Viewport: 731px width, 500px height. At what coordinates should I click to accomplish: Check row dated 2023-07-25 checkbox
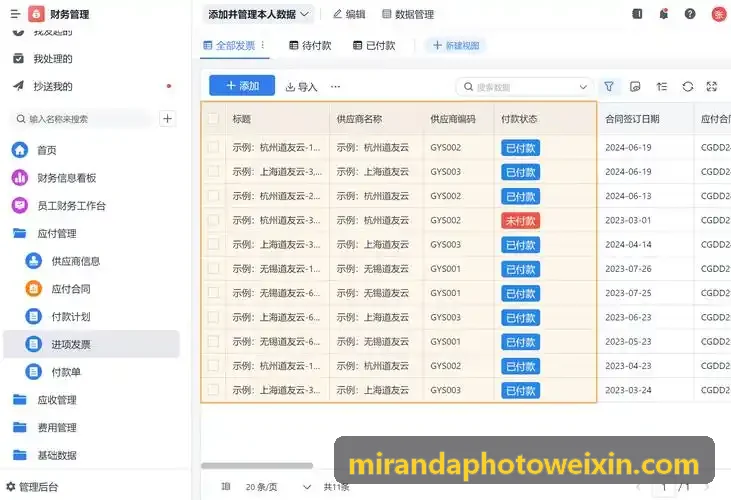tap(213, 293)
